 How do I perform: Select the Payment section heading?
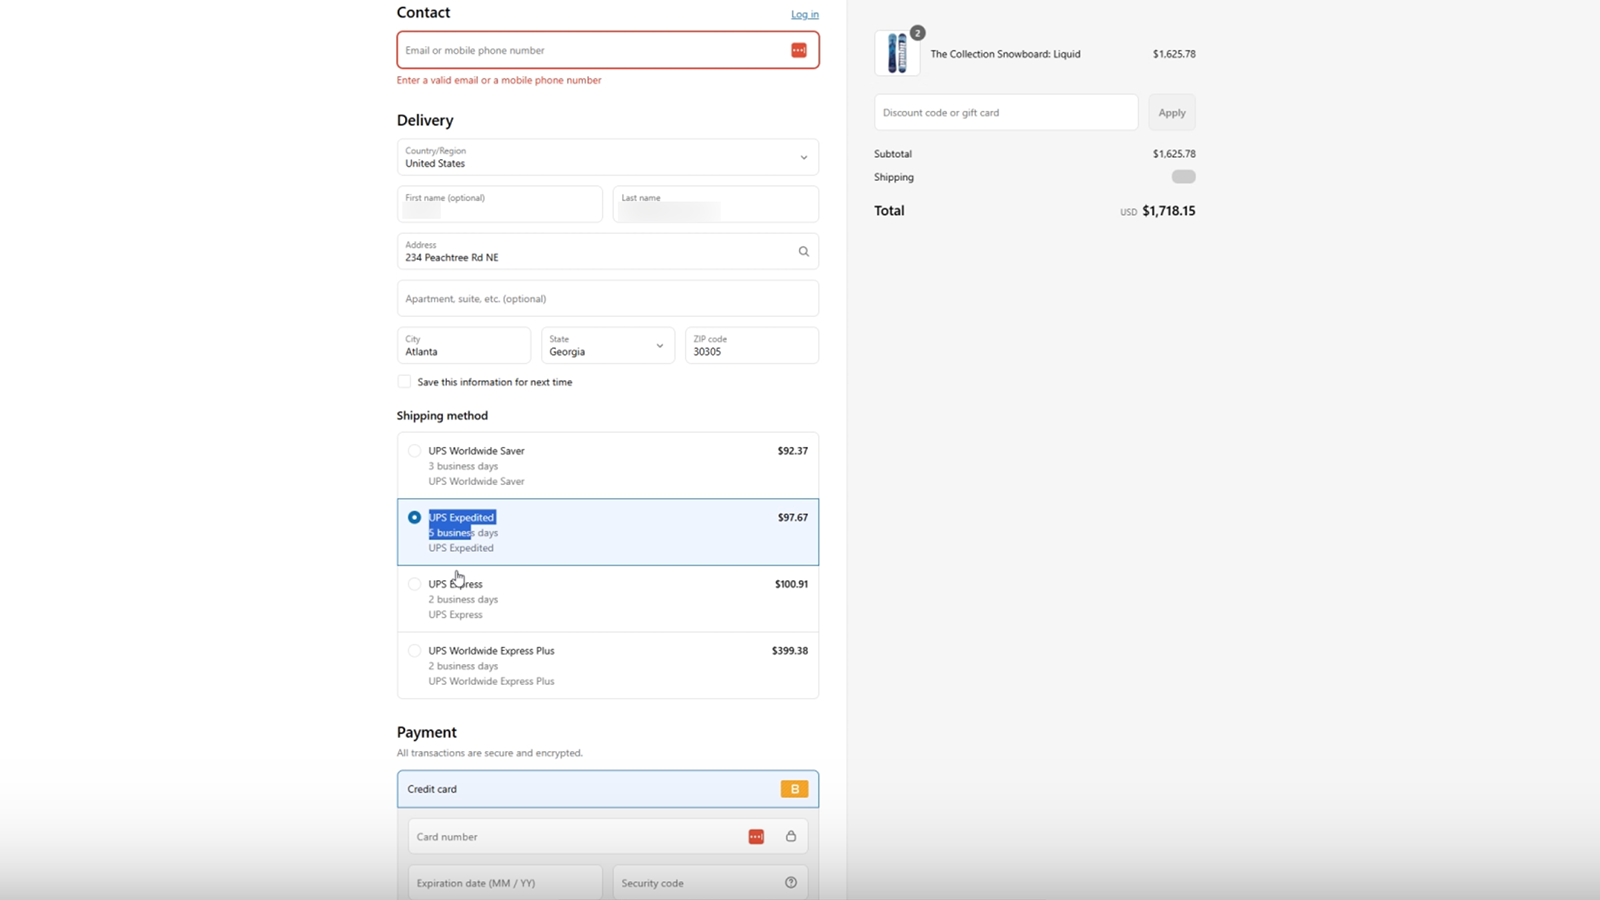(x=427, y=732)
